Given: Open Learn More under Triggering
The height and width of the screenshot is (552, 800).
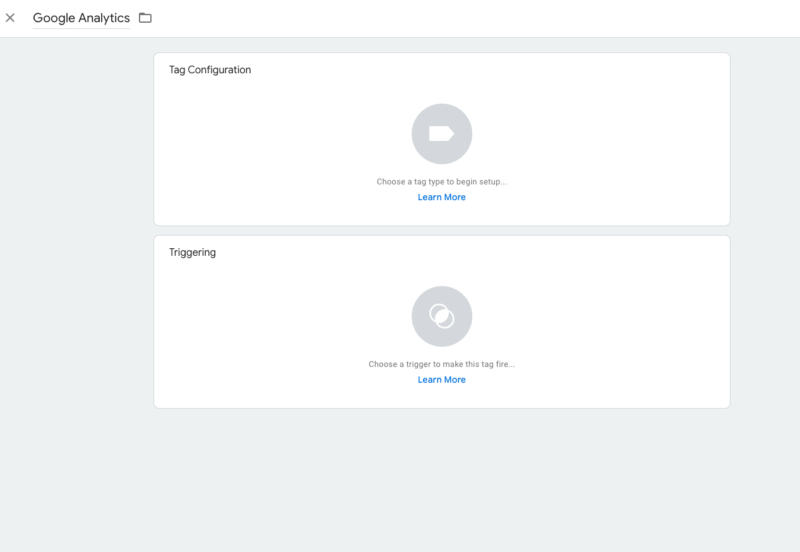Looking at the screenshot, I should [x=442, y=380].
